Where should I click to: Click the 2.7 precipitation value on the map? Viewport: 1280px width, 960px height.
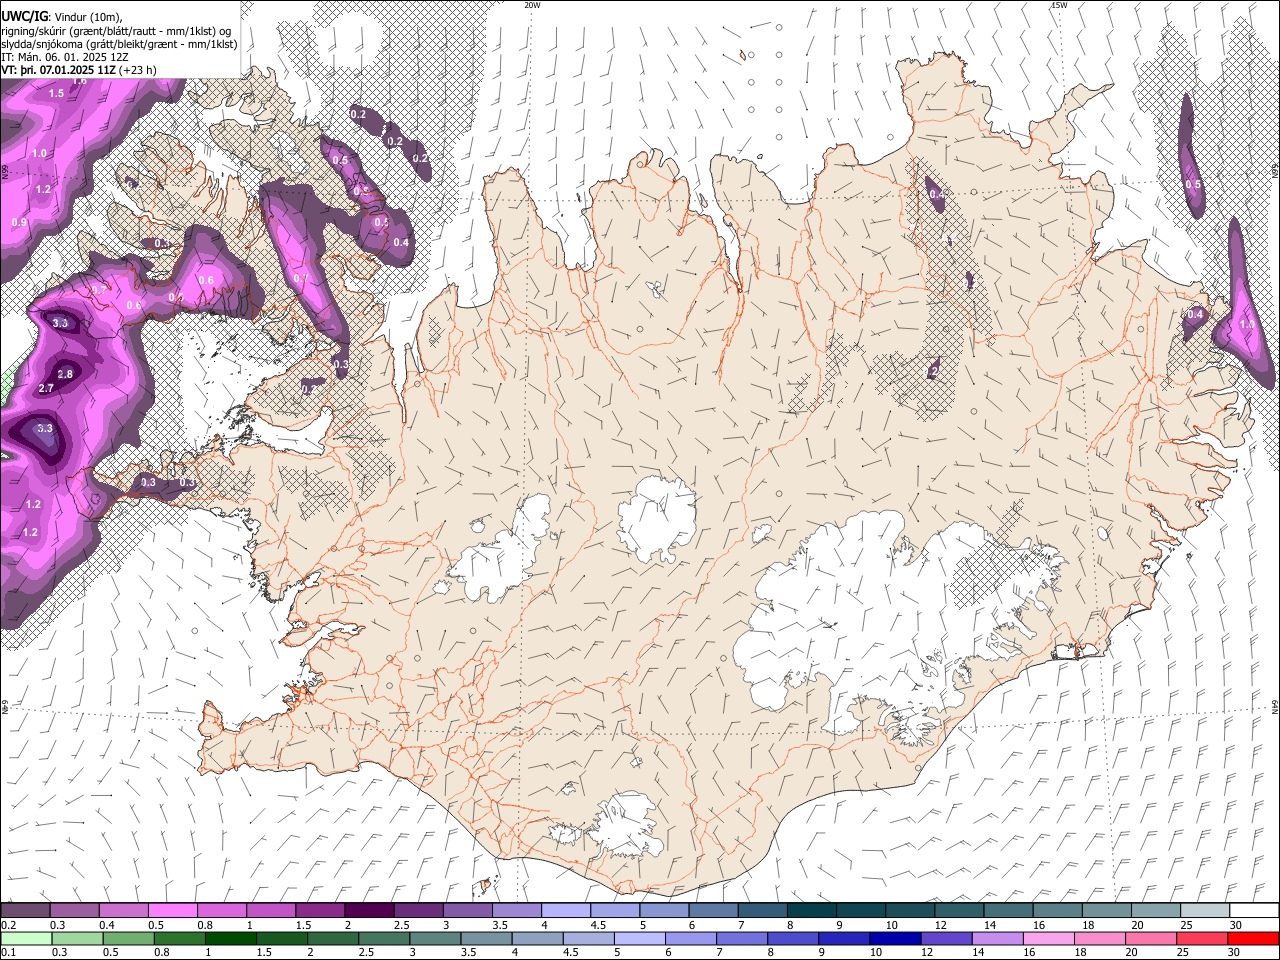point(46,388)
